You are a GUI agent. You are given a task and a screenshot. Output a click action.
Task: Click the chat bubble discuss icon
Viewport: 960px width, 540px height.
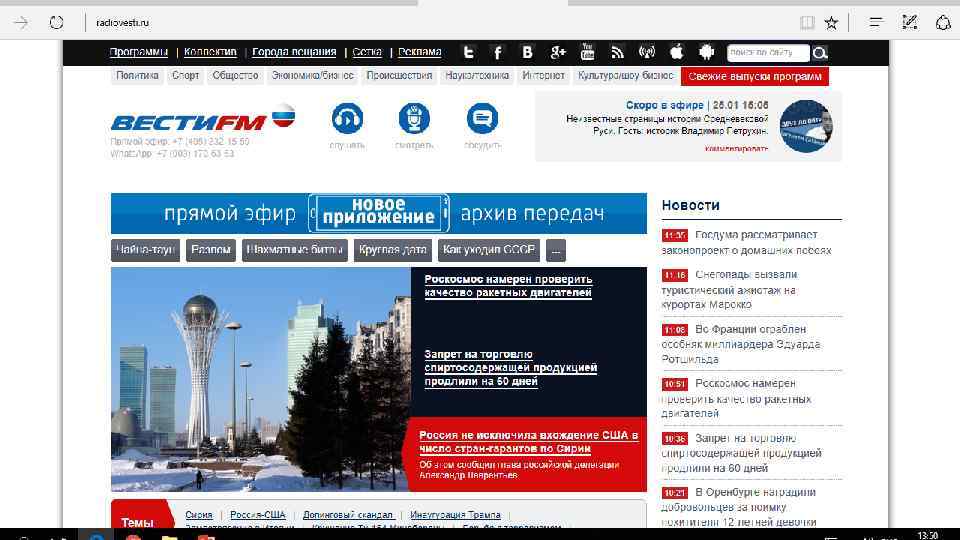[x=482, y=118]
